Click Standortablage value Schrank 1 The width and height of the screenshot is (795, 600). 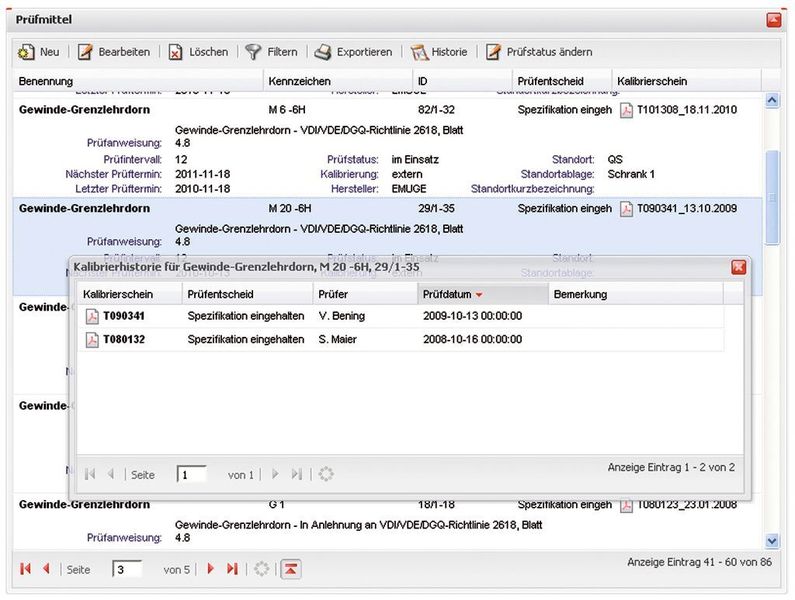pyautogui.click(x=631, y=174)
